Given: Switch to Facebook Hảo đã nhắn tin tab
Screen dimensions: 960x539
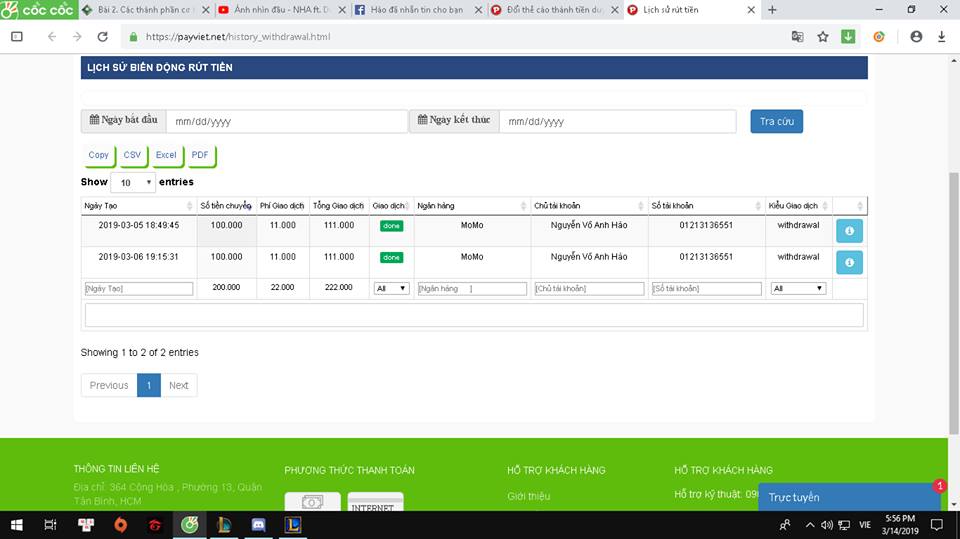Looking at the screenshot, I should (417, 10).
